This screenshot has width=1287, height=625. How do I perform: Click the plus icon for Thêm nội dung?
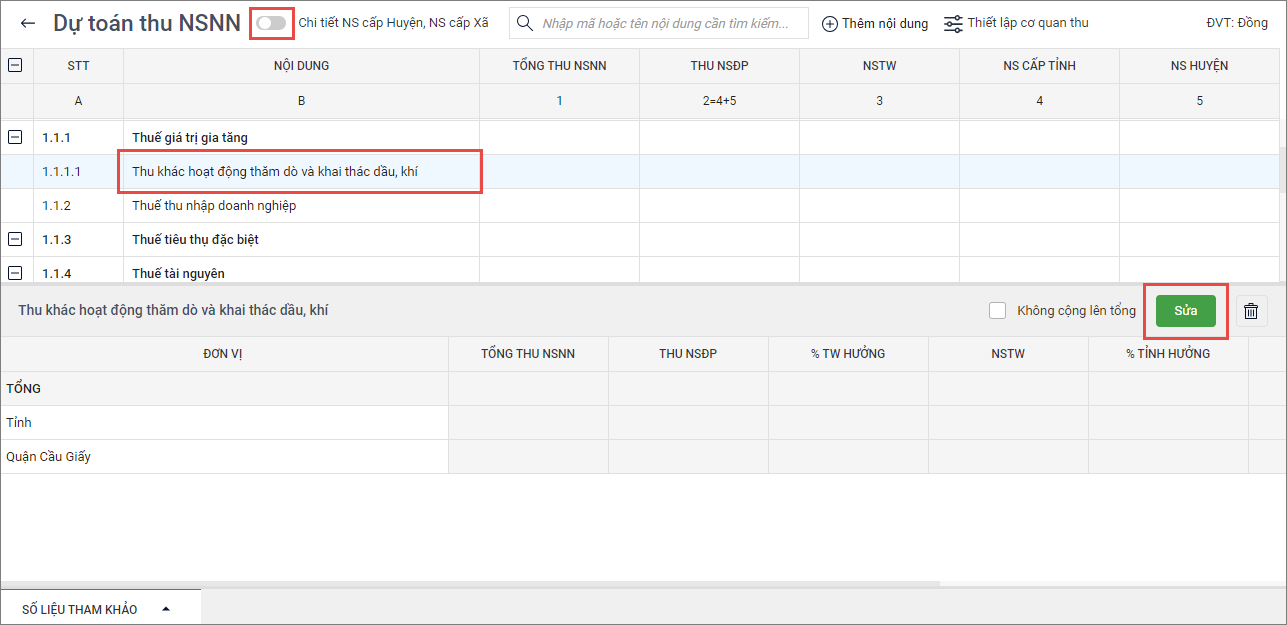click(x=829, y=24)
